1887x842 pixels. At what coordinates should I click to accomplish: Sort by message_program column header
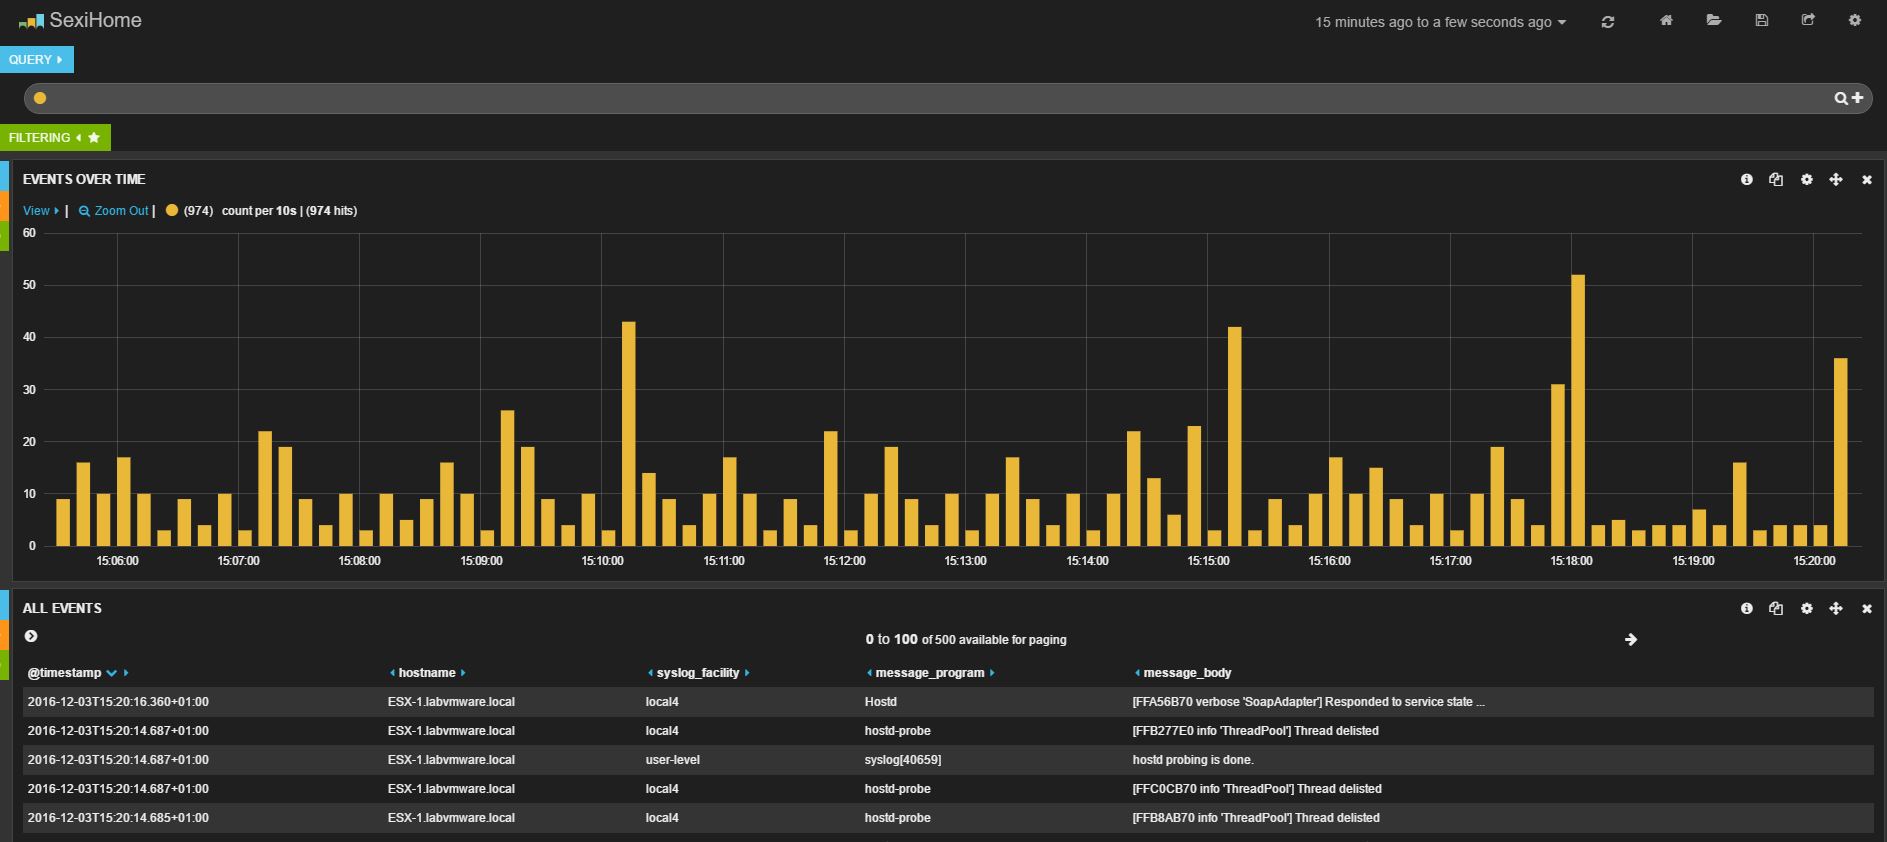pos(930,673)
